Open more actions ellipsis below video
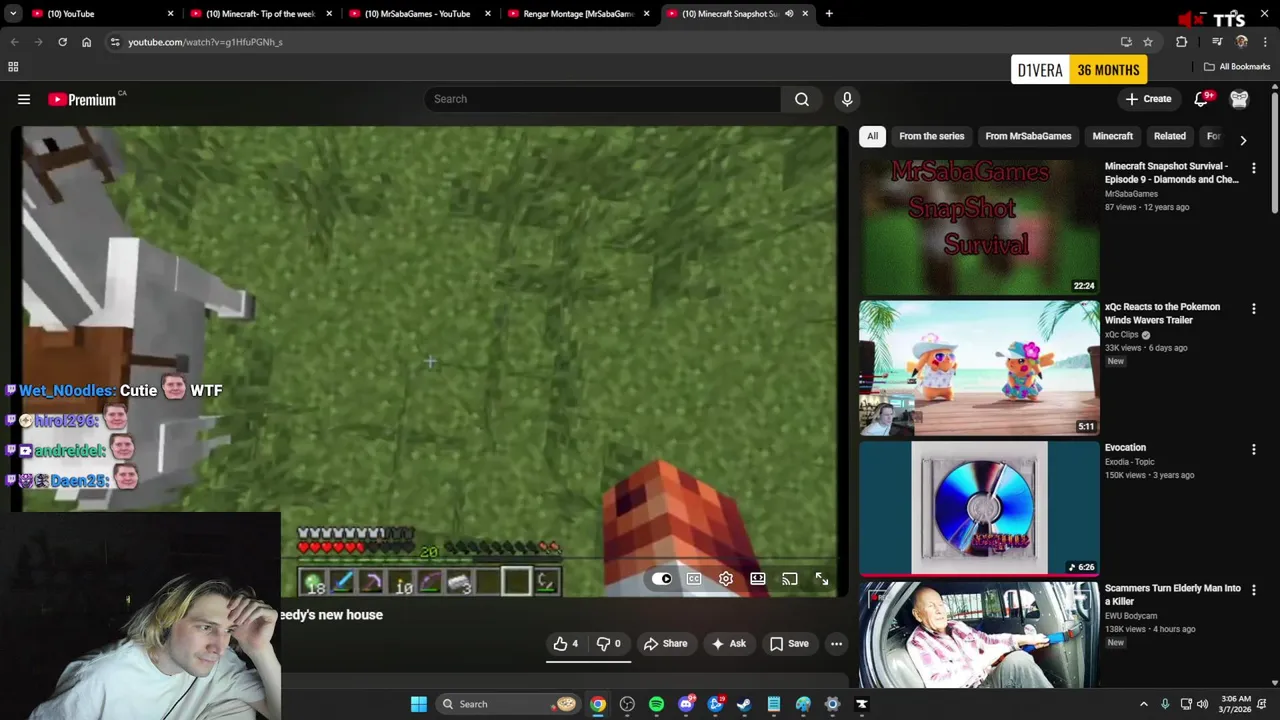 point(837,644)
